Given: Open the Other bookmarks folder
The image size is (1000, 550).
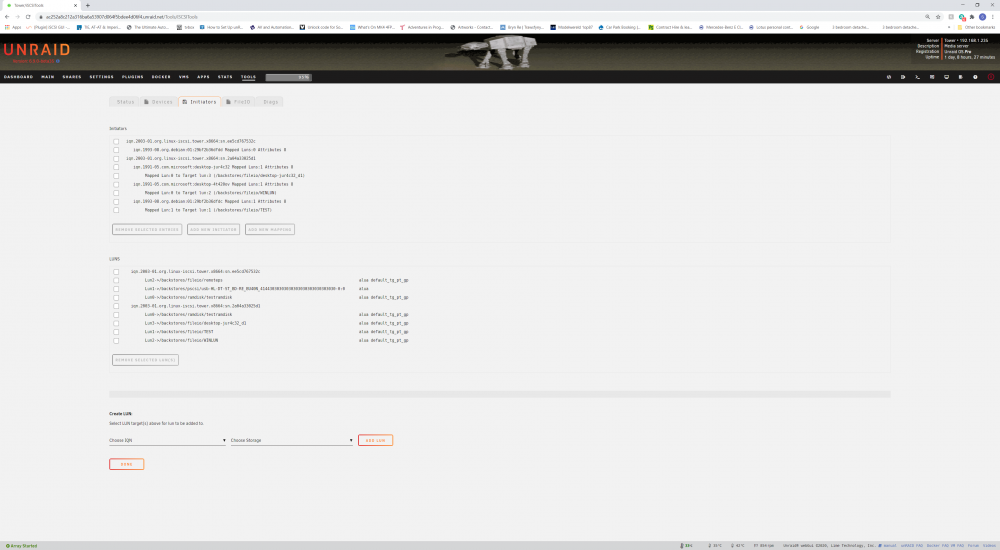Looking at the screenshot, I should (x=976, y=27).
